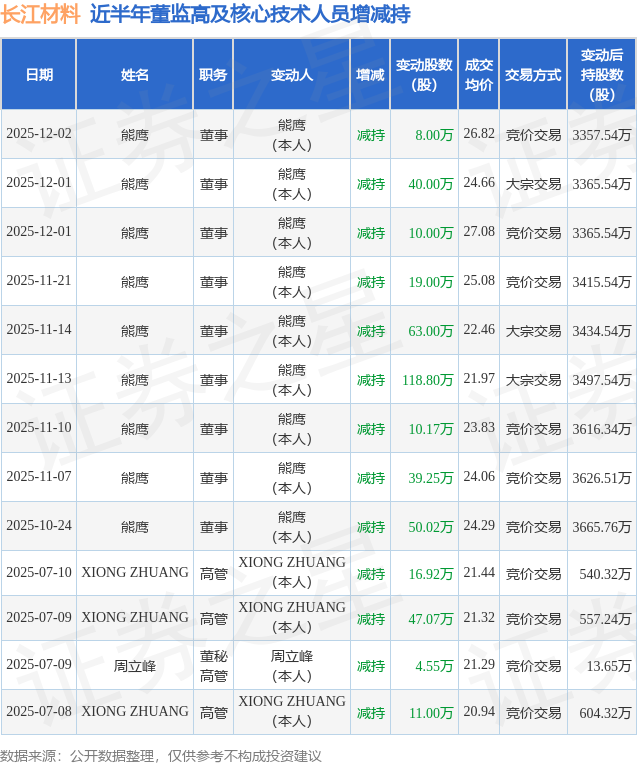Click 大宗交易 in the 2025-11-14 row
The image size is (637, 765).
coord(533,331)
